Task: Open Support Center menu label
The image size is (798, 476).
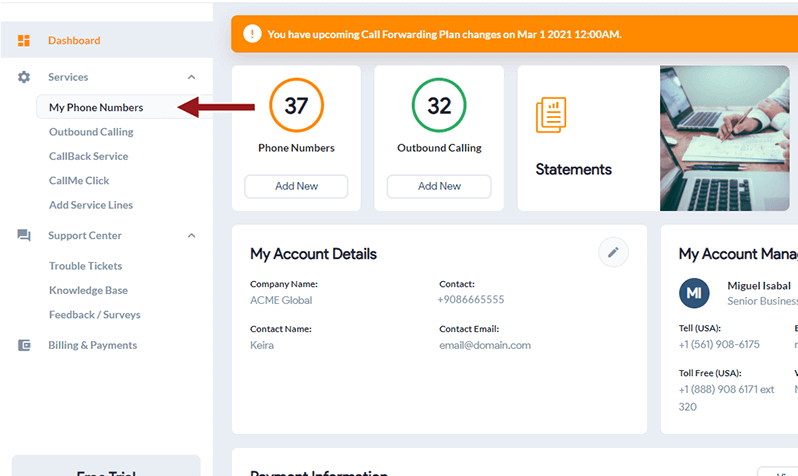Action: 85,235
